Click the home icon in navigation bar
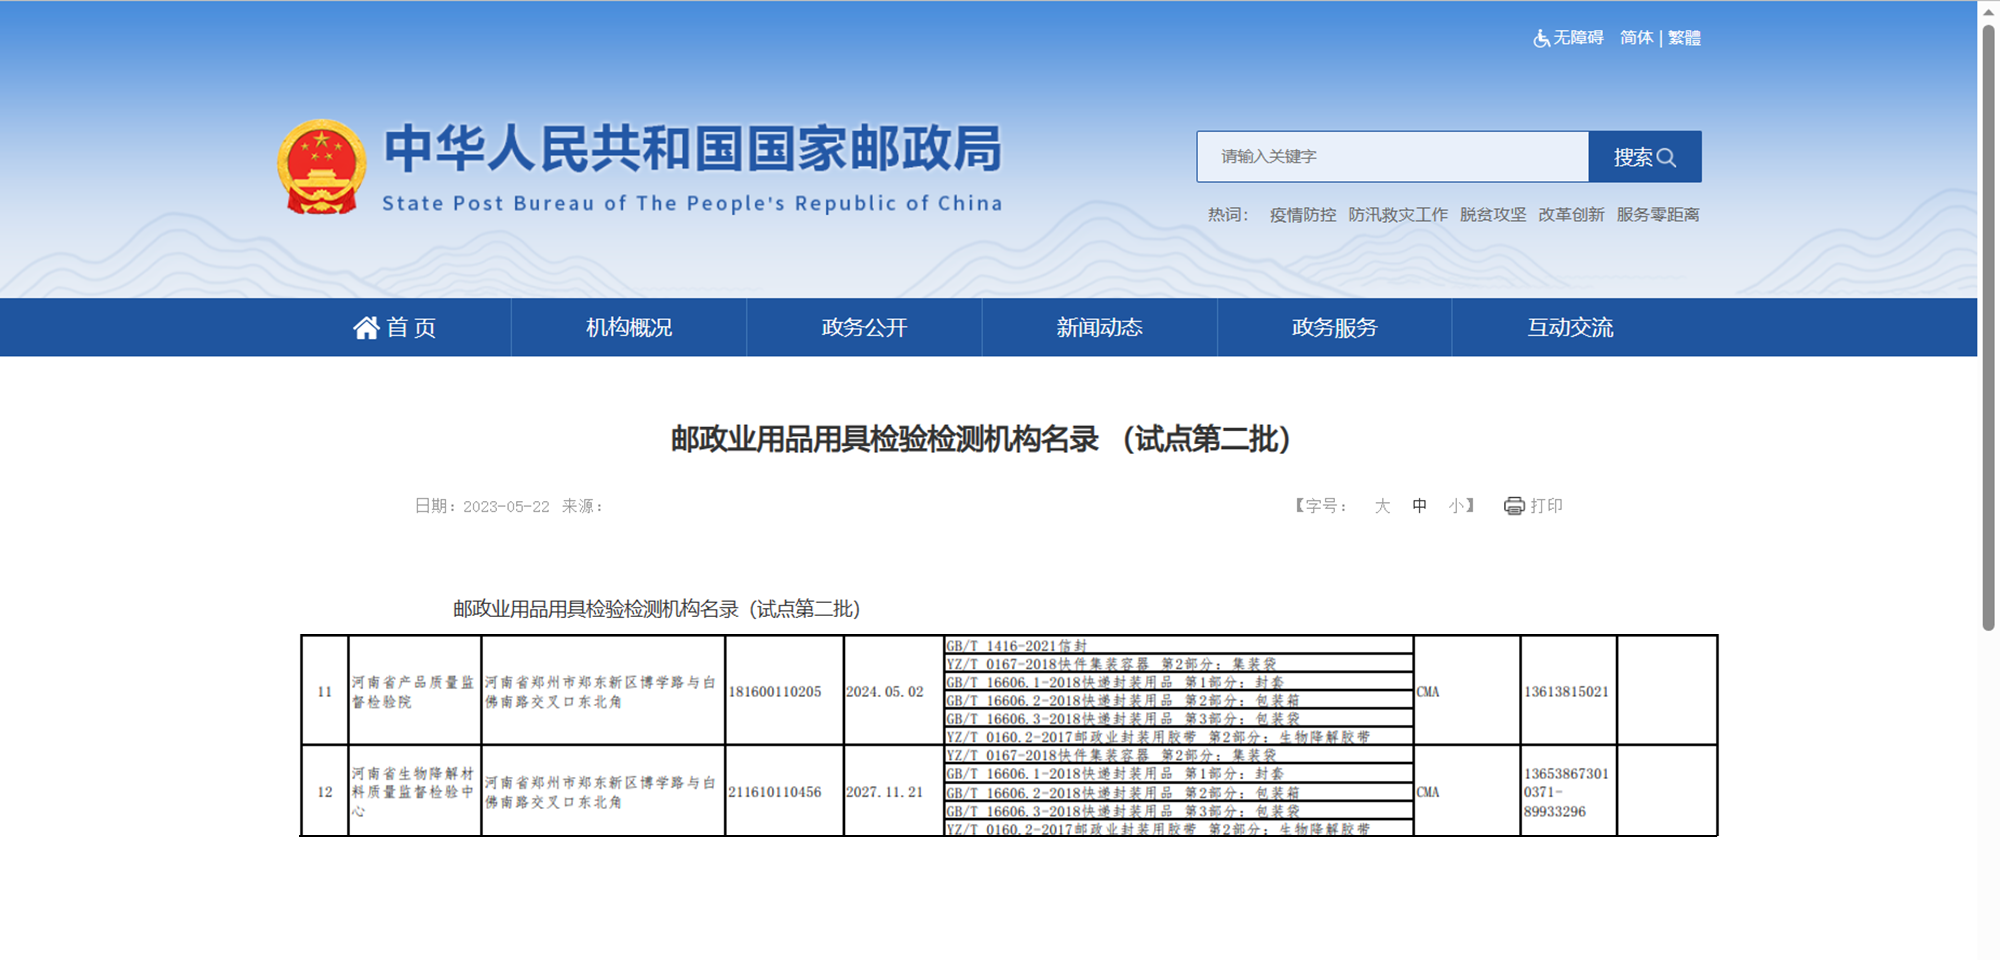Screen dimensions: 2000x960 point(366,328)
